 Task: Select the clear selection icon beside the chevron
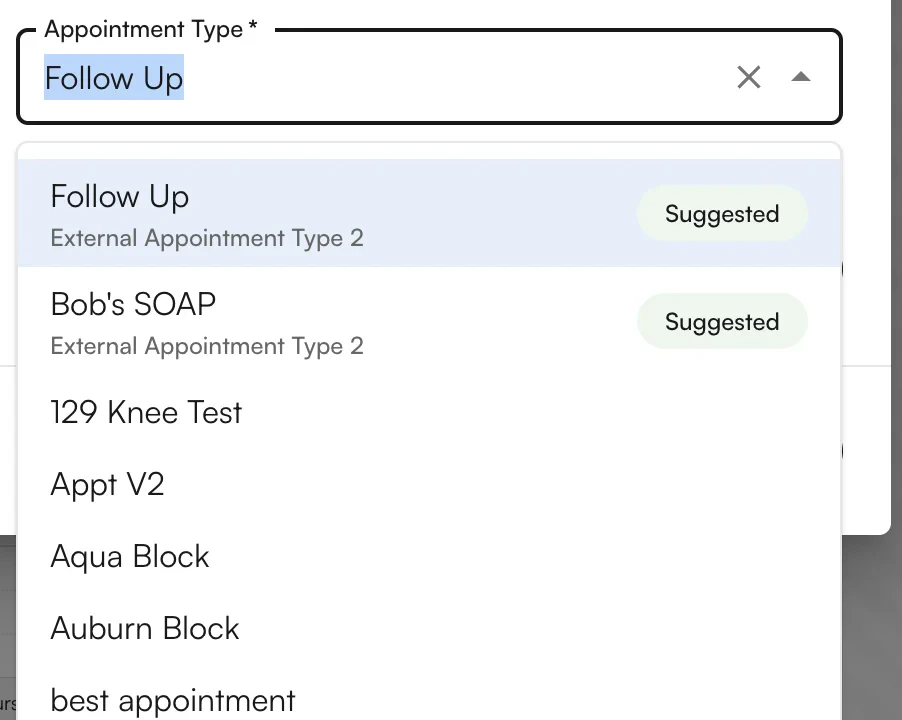tap(749, 77)
